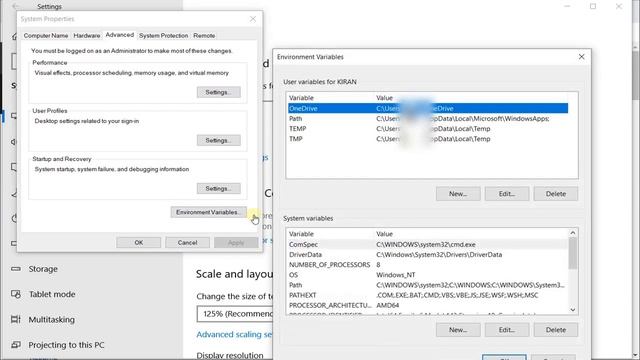640x360 pixels.
Task: Select the Advanced tab
Action: (120, 35)
